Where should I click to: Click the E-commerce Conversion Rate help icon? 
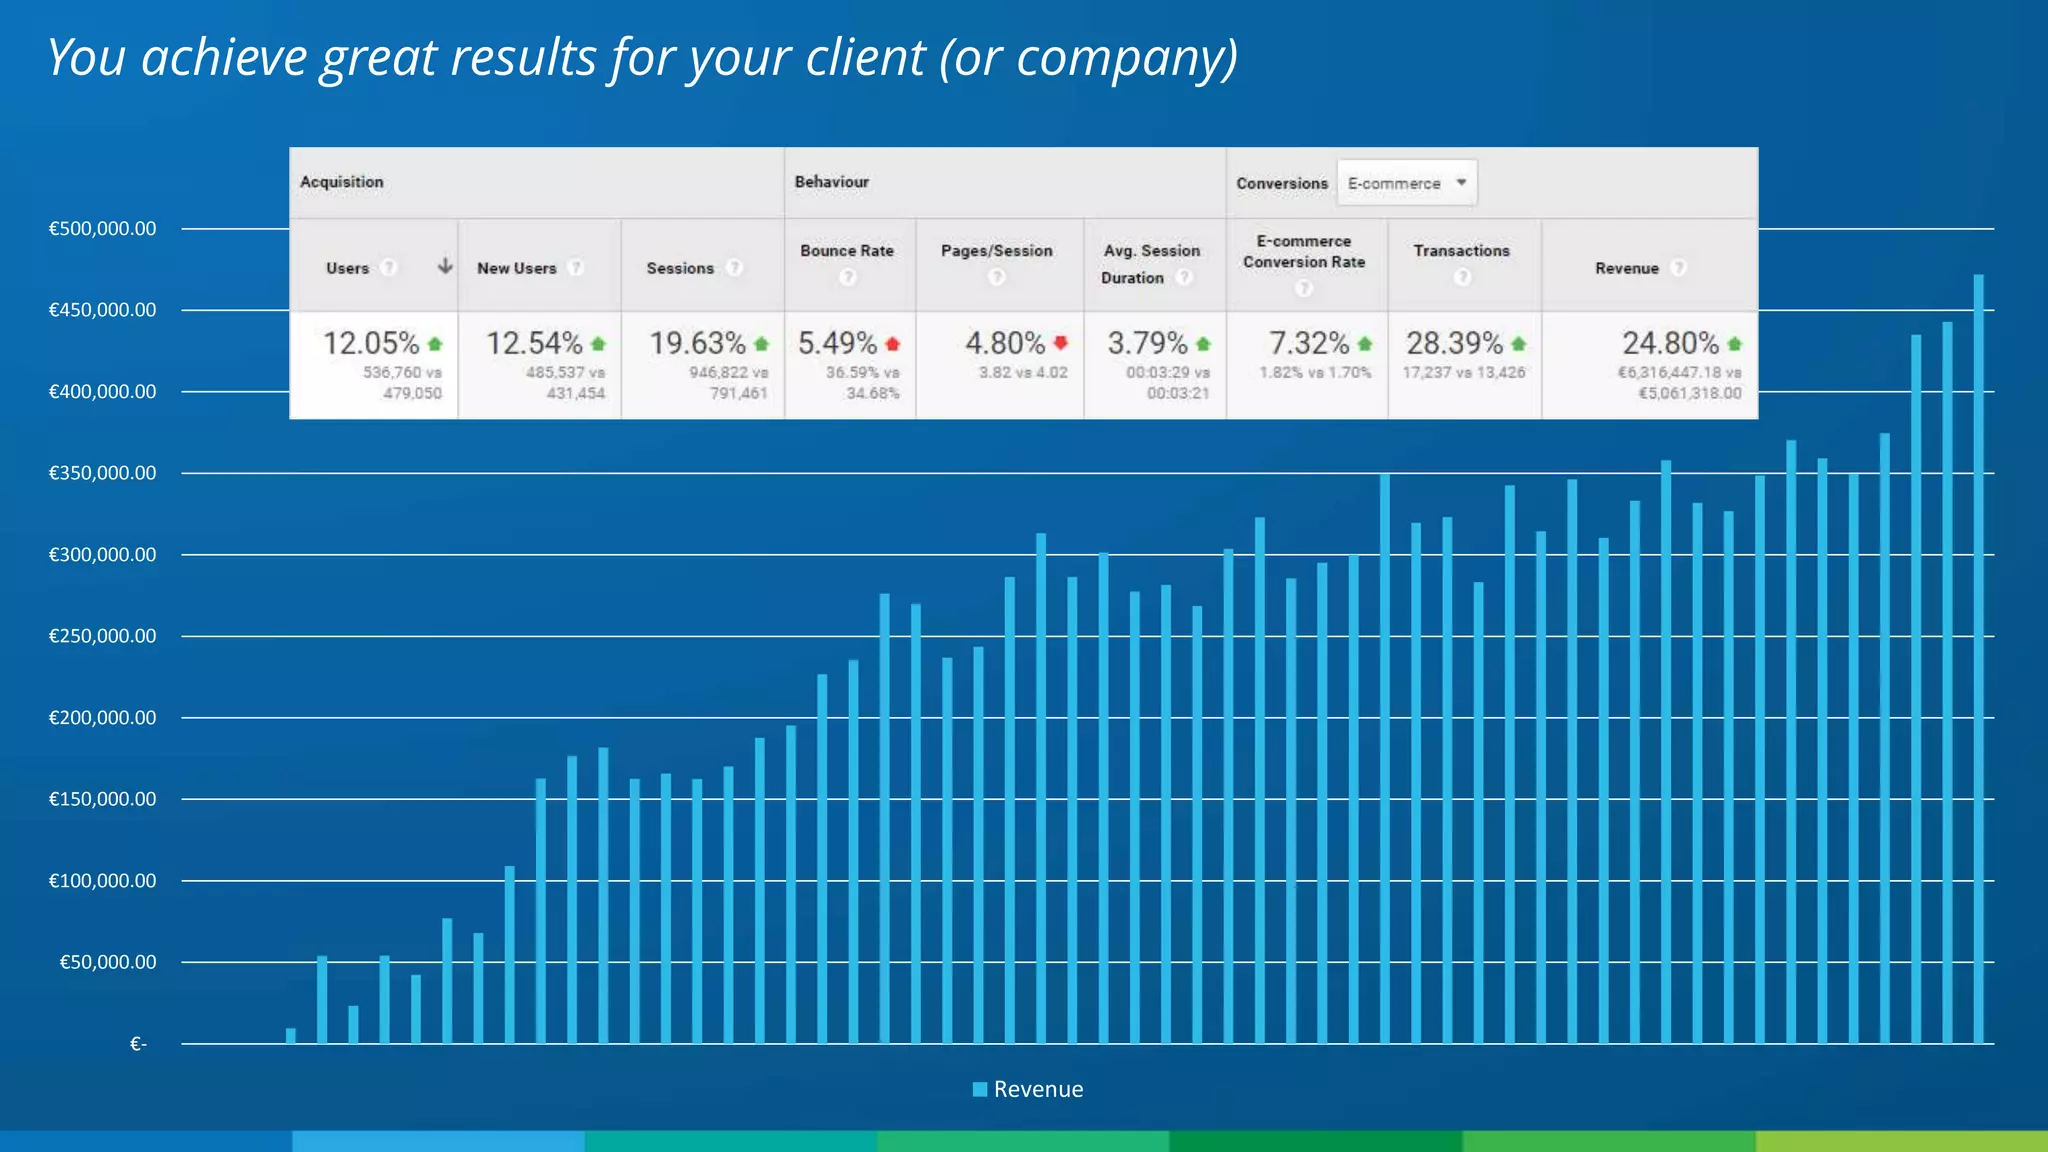pos(1303,288)
